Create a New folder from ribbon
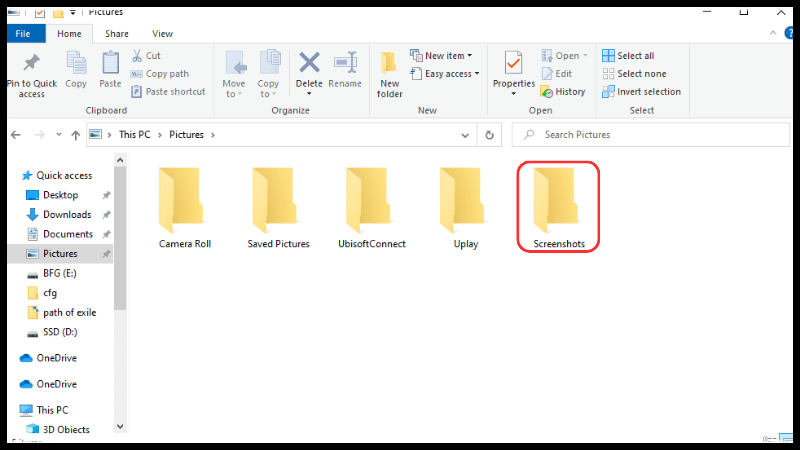 point(389,74)
